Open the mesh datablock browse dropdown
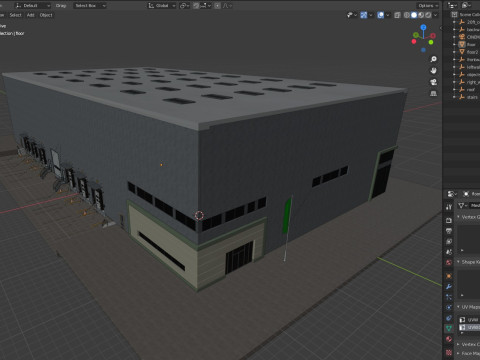This screenshot has height=360, width=480. (x=463, y=206)
